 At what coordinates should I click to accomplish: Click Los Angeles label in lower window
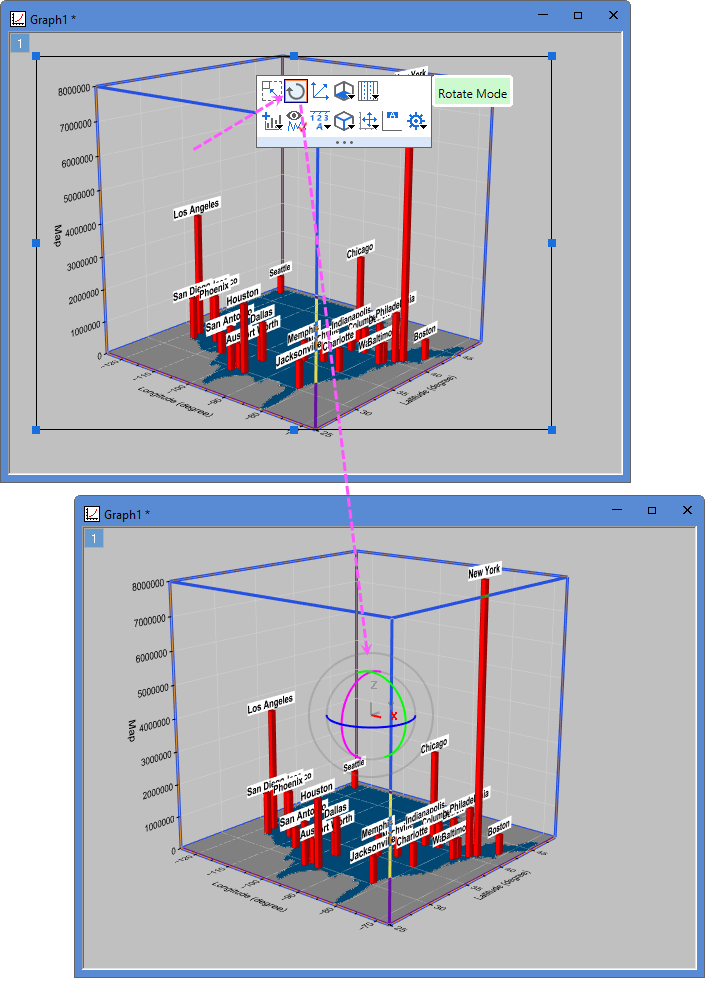click(270, 703)
